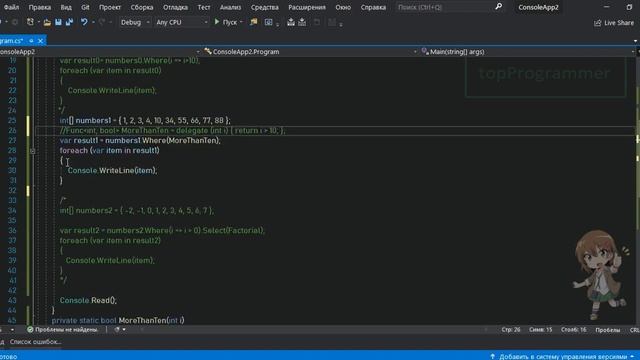640x360 pixels.
Task: Click the Live Share icon
Action: (x=598, y=23)
